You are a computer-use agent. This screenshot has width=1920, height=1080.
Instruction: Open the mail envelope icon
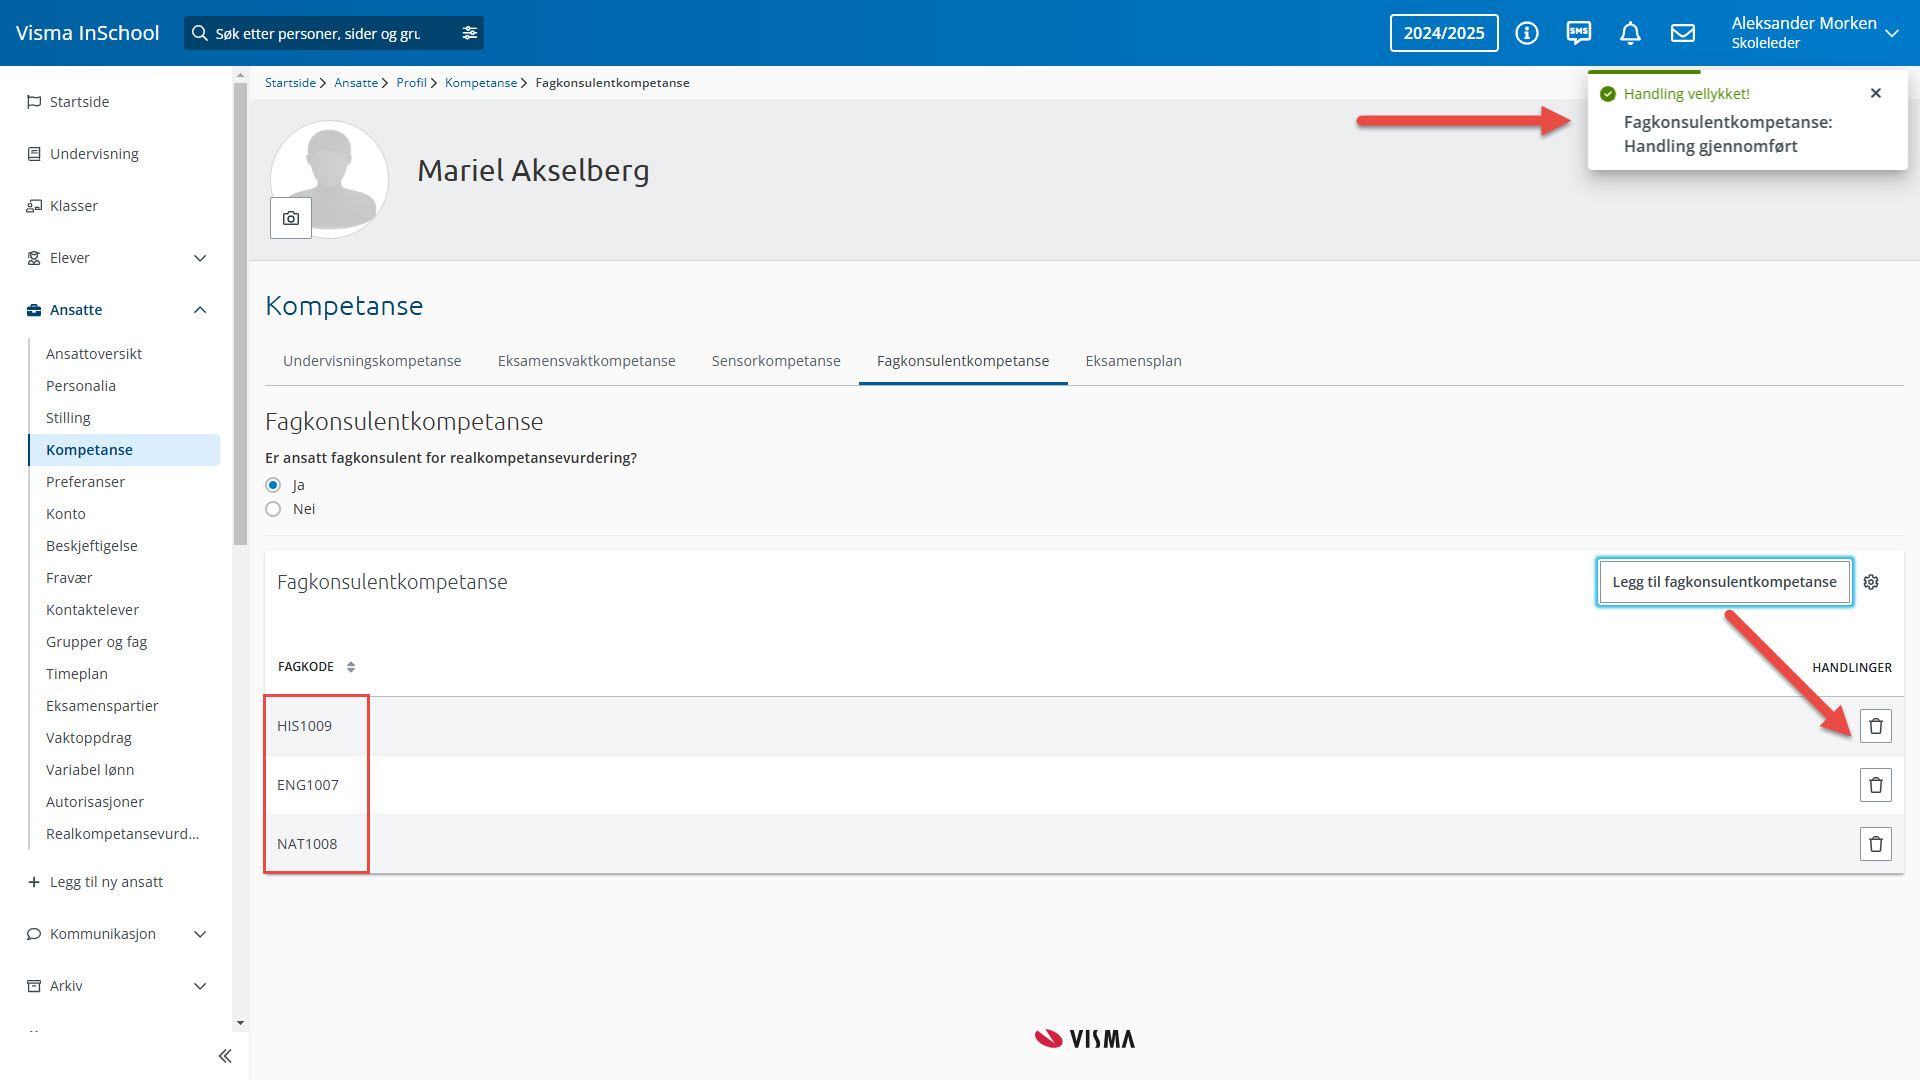[x=1683, y=33]
